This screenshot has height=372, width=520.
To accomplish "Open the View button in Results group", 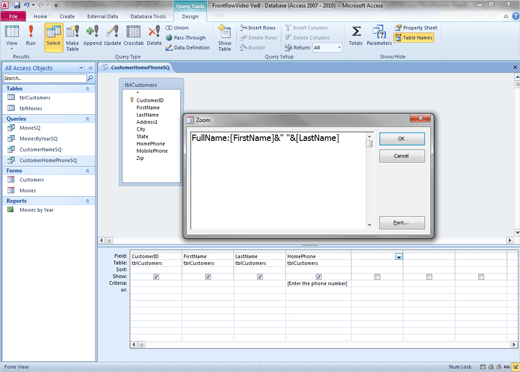I will [11, 36].
